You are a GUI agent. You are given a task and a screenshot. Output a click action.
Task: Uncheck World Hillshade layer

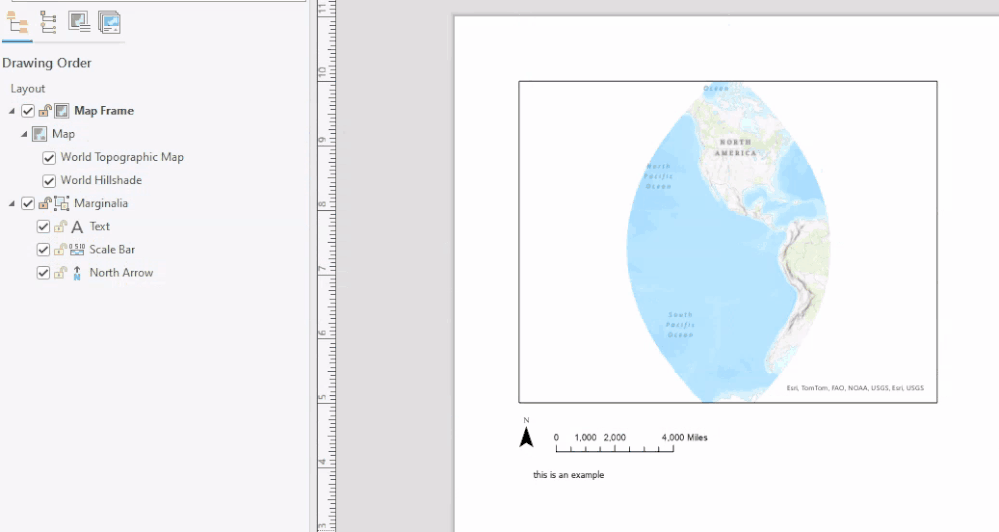click(49, 180)
